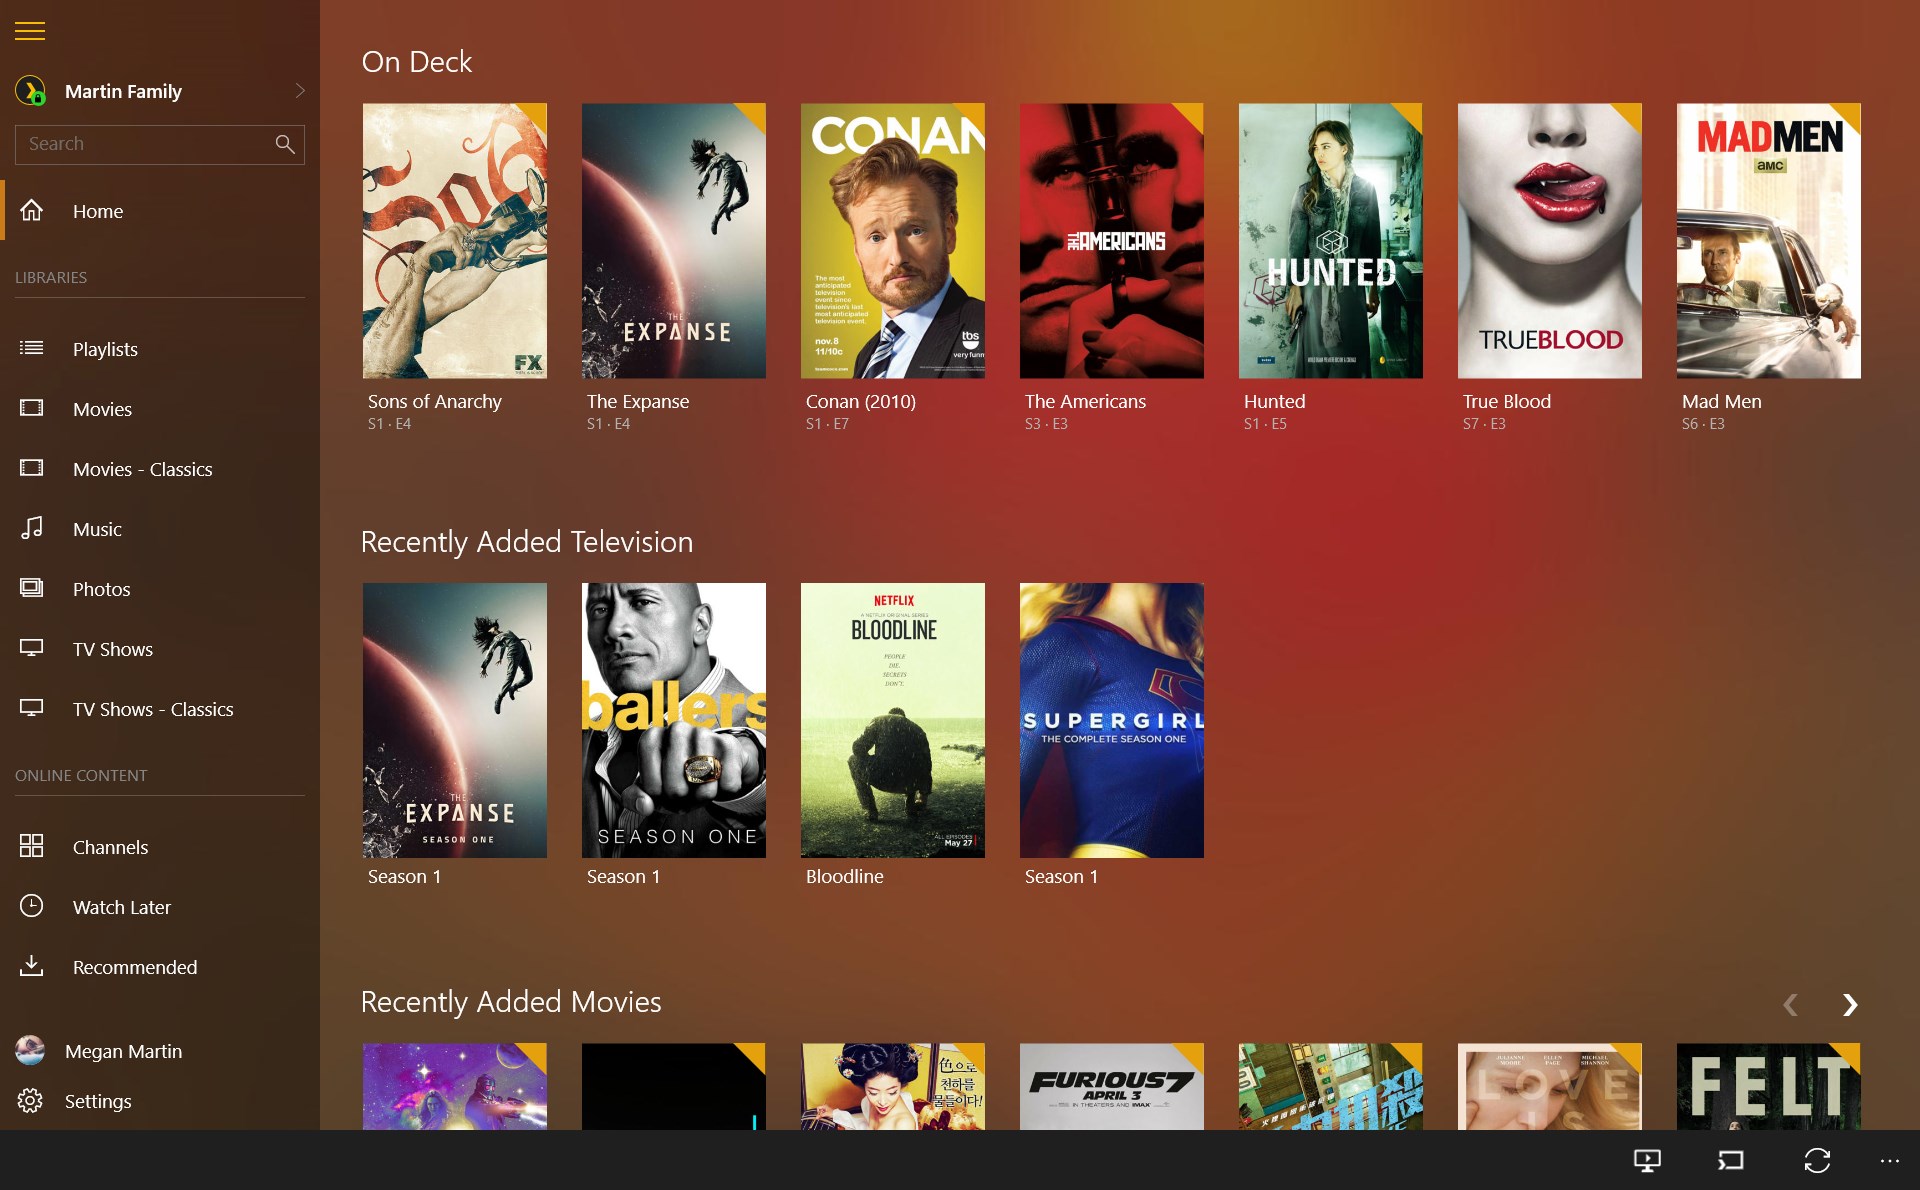Click the Recommended section link
This screenshot has width=1920, height=1190.
pyautogui.click(x=132, y=967)
